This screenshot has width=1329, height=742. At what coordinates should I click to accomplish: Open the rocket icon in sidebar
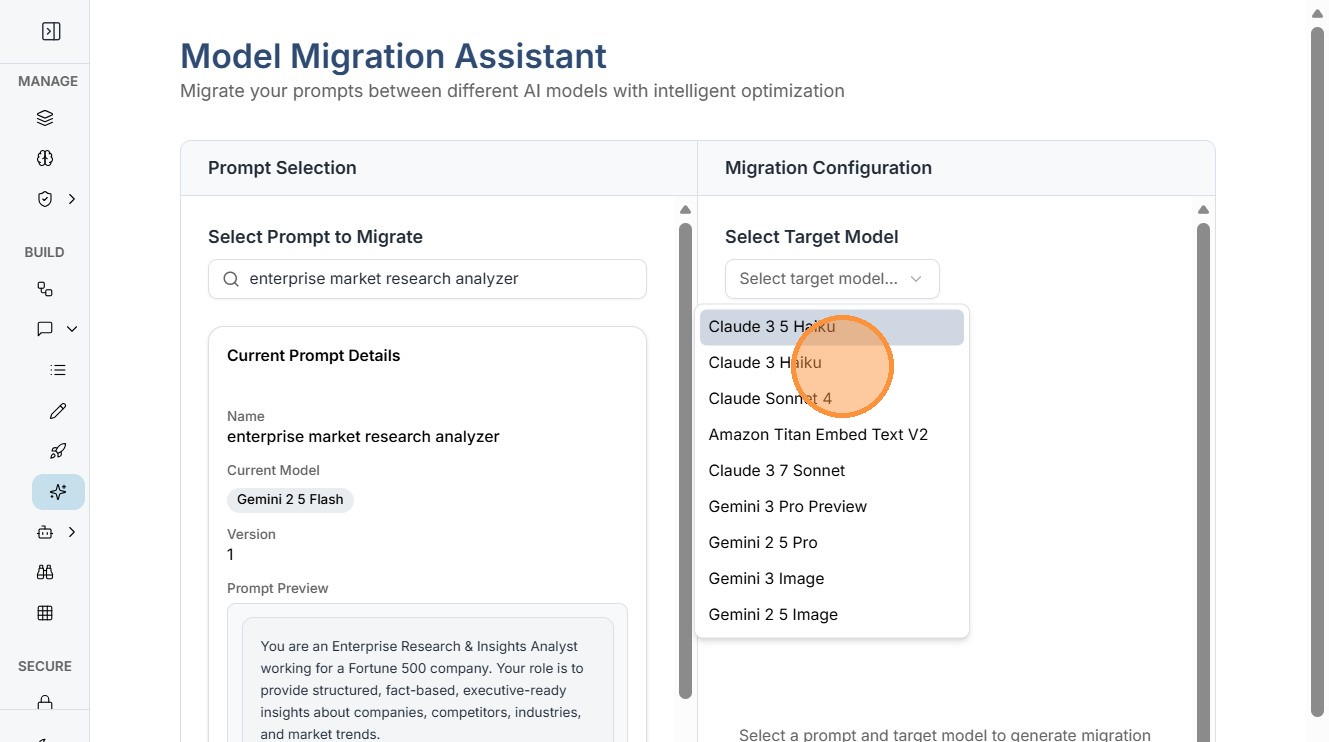point(58,451)
